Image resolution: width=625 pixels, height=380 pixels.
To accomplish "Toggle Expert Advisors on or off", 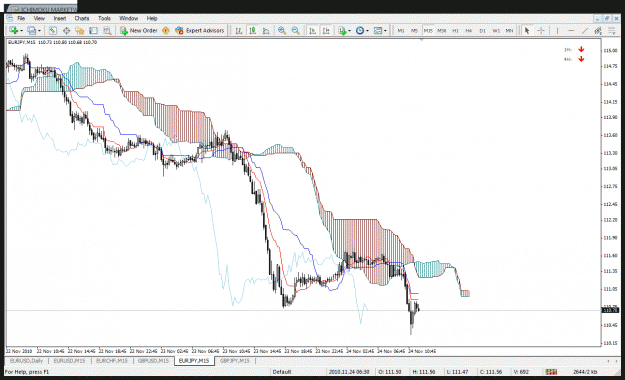I will pyautogui.click(x=200, y=30).
